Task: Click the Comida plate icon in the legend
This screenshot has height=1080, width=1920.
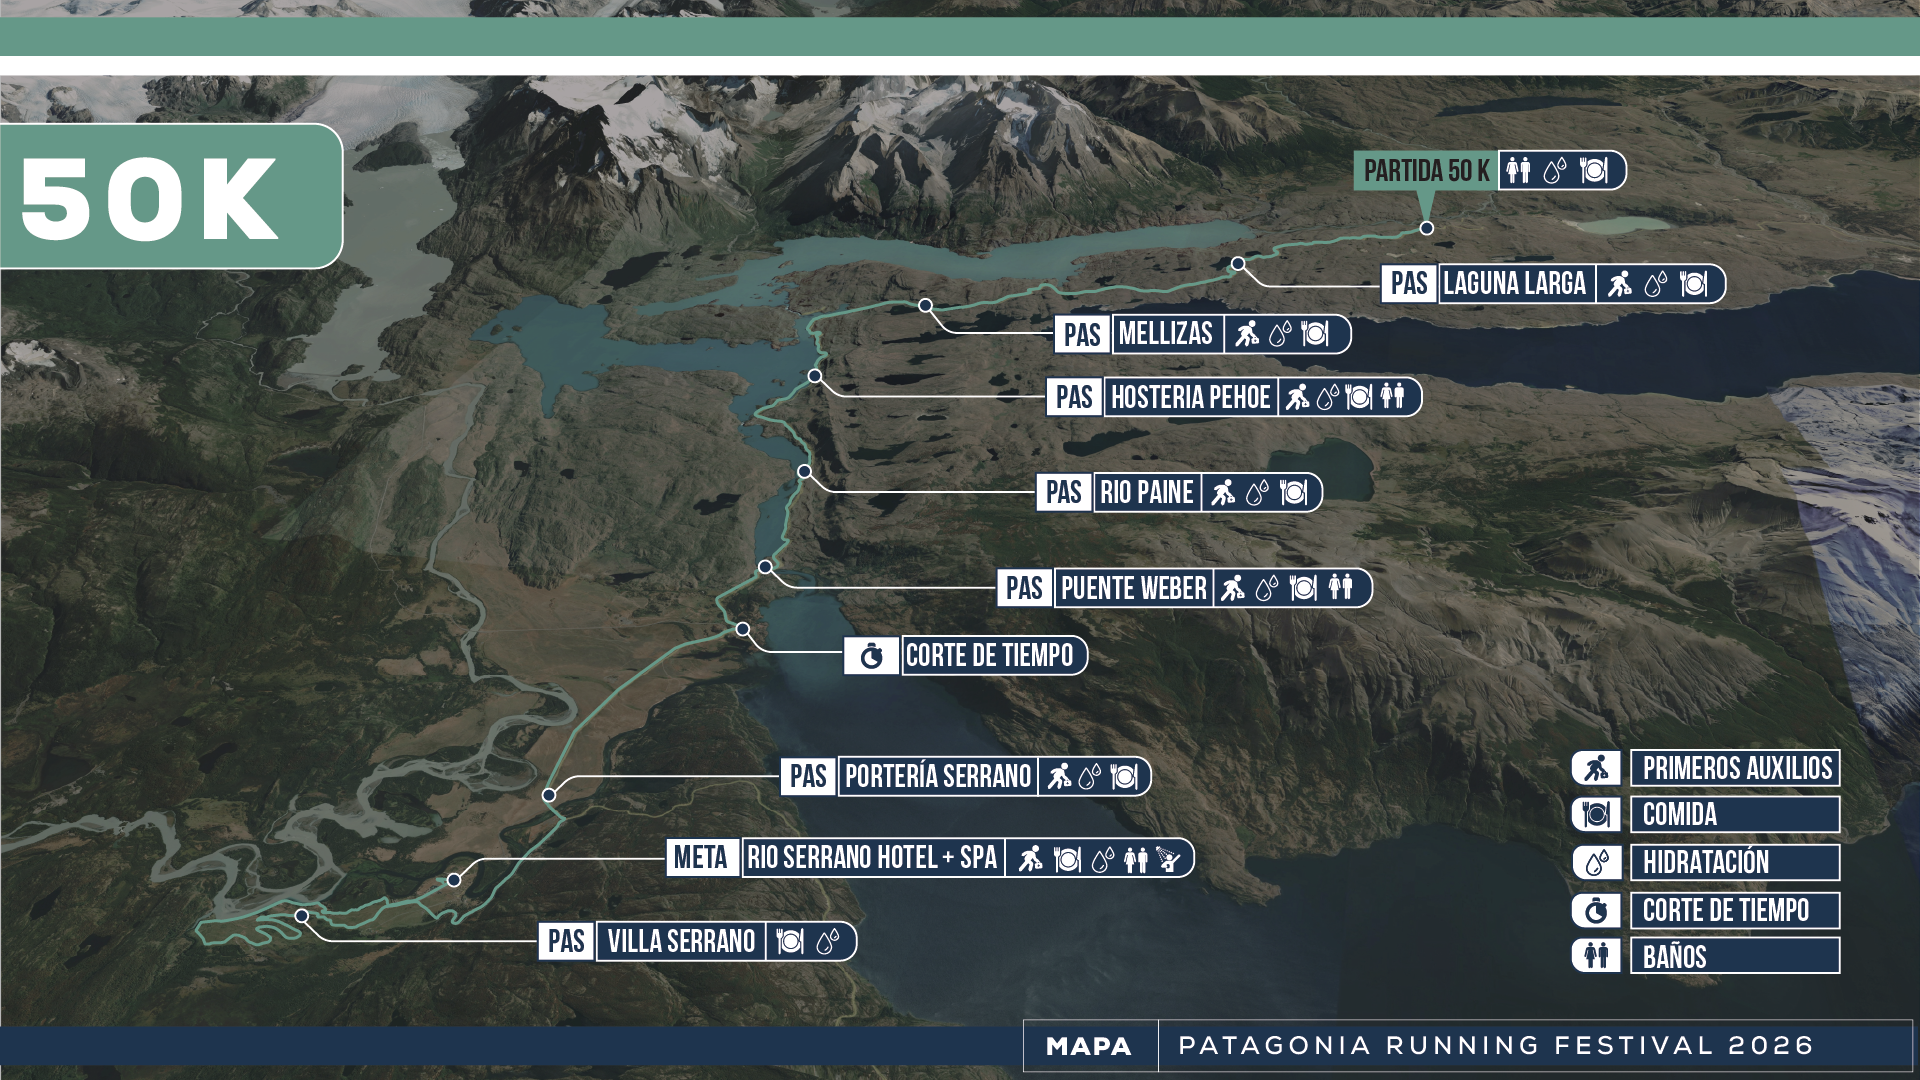Action: tap(1596, 815)
